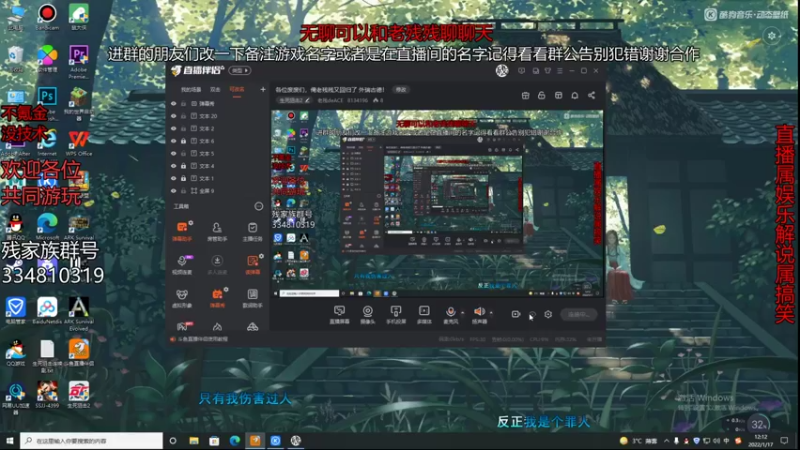Hide the 全屏 9 source layer
Image resolution: width=800 pixels, height=450 pixels.
[x=173, y=191]
